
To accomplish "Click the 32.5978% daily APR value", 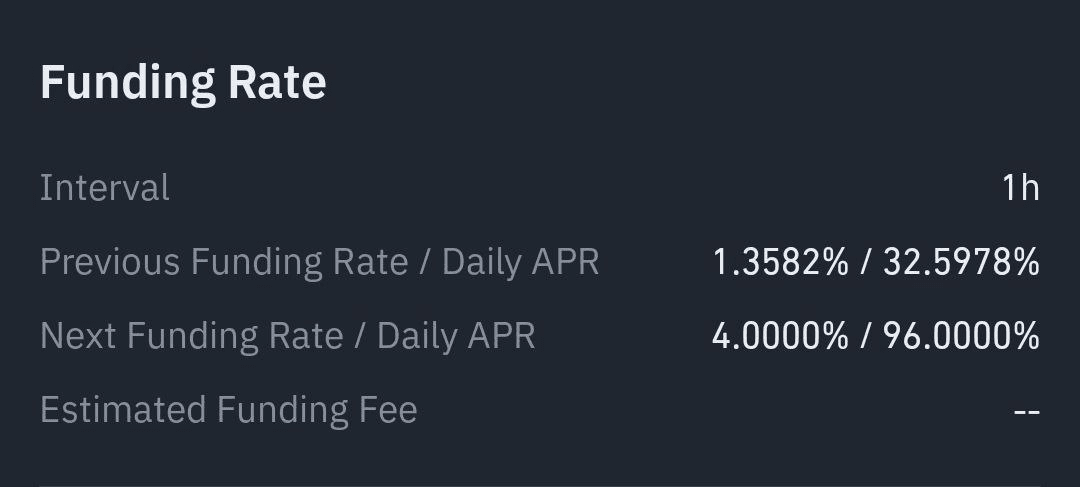I will [961, 262].
